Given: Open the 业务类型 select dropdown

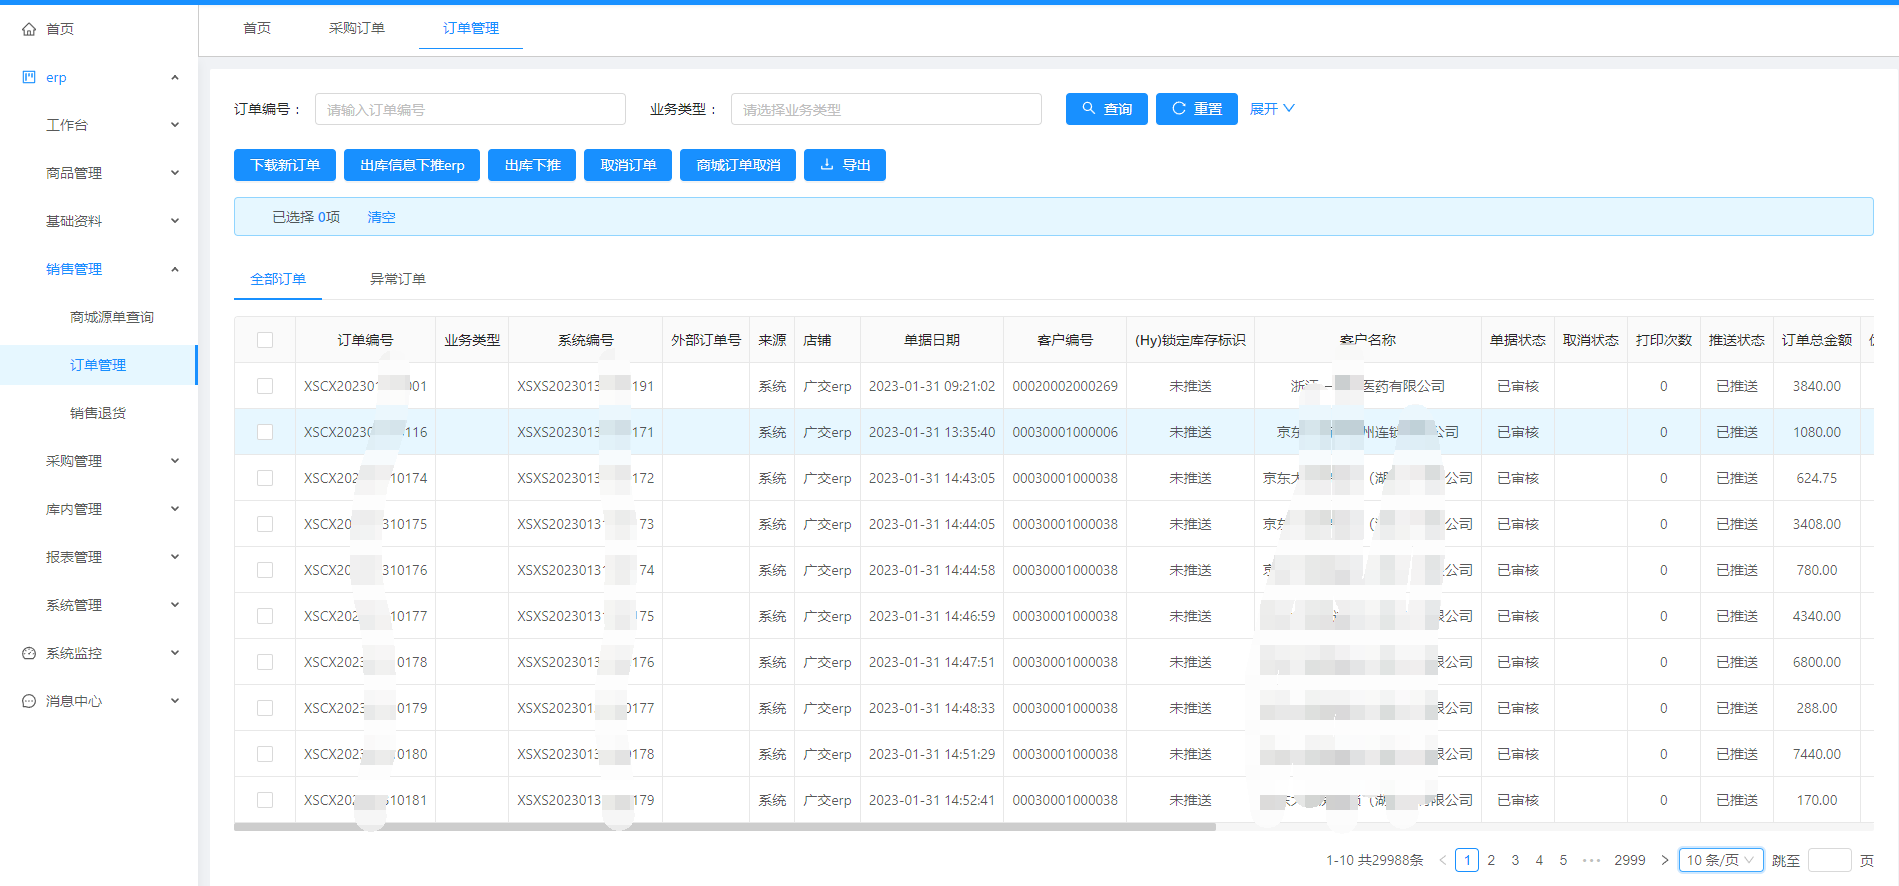Looking at the screenshot, I should 886,109.
